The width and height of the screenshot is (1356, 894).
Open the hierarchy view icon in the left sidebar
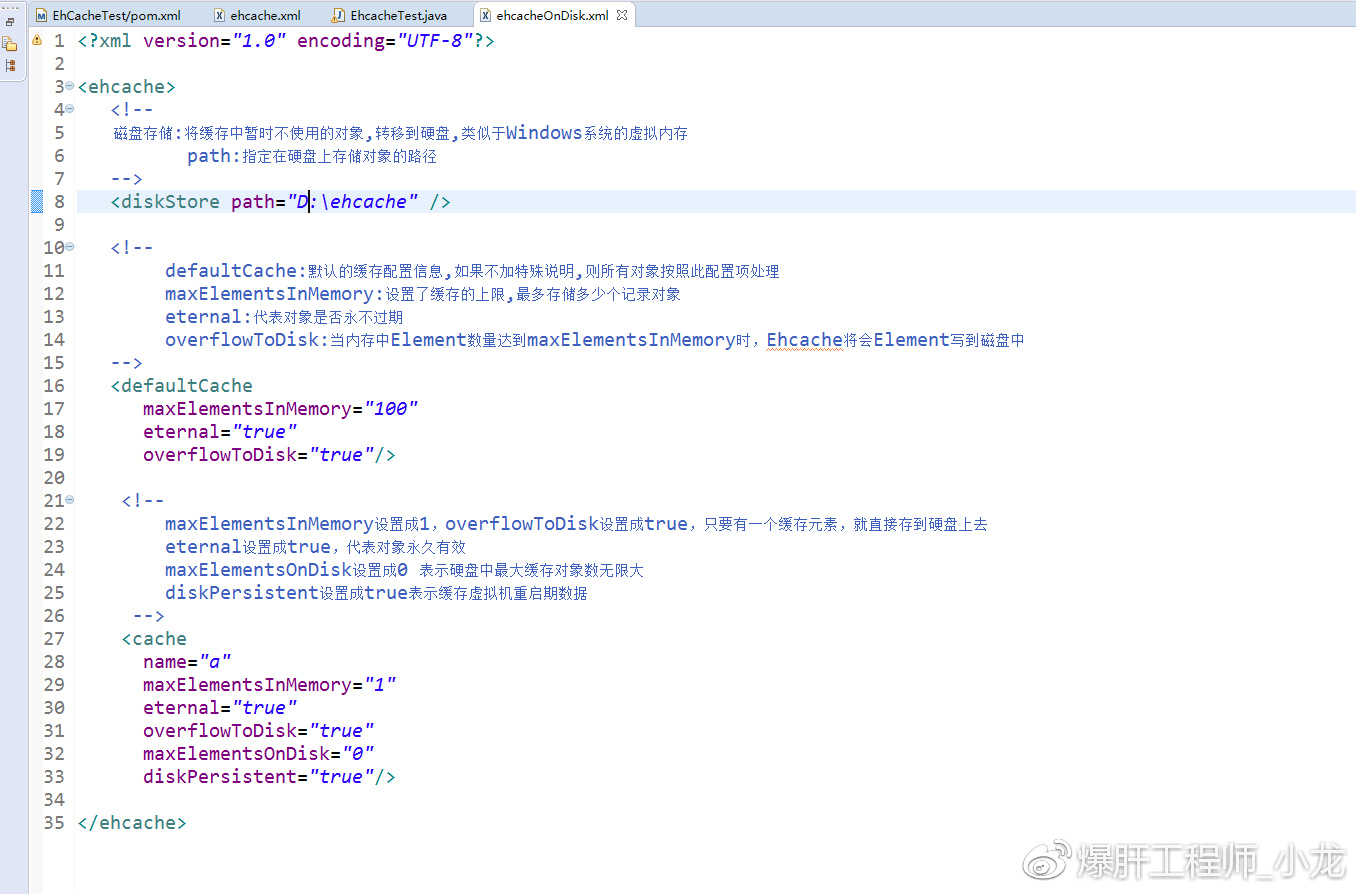pyautogui.click(x=10, y=66)
